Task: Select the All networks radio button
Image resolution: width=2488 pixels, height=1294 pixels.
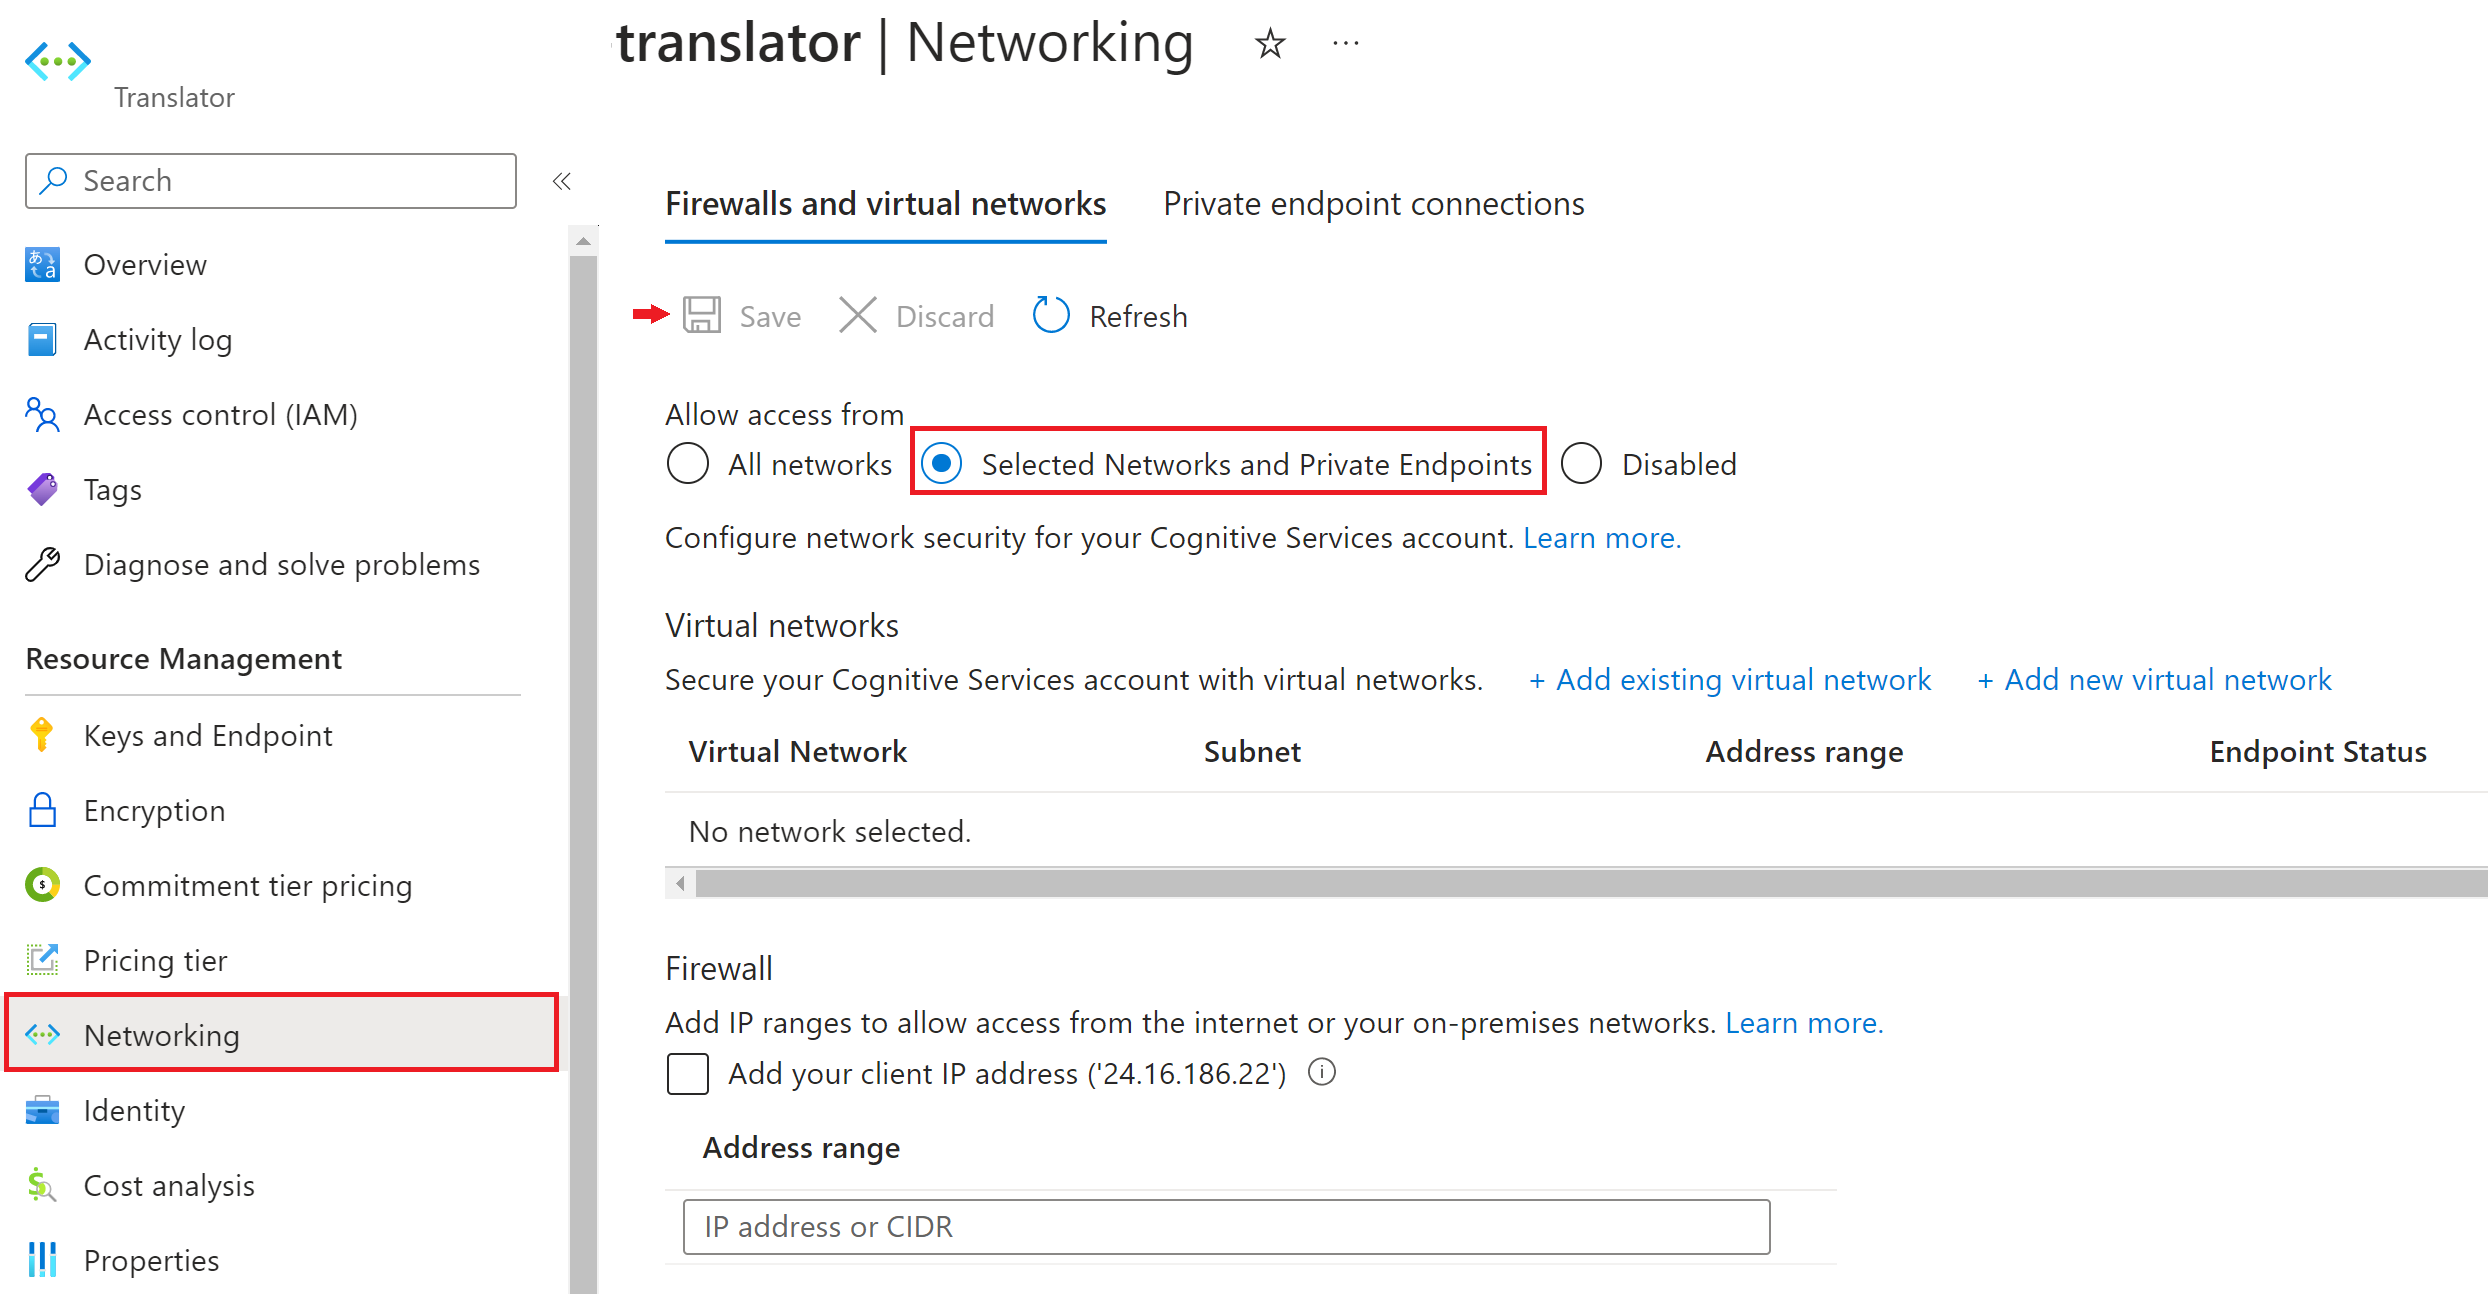Action: point(686,464)
